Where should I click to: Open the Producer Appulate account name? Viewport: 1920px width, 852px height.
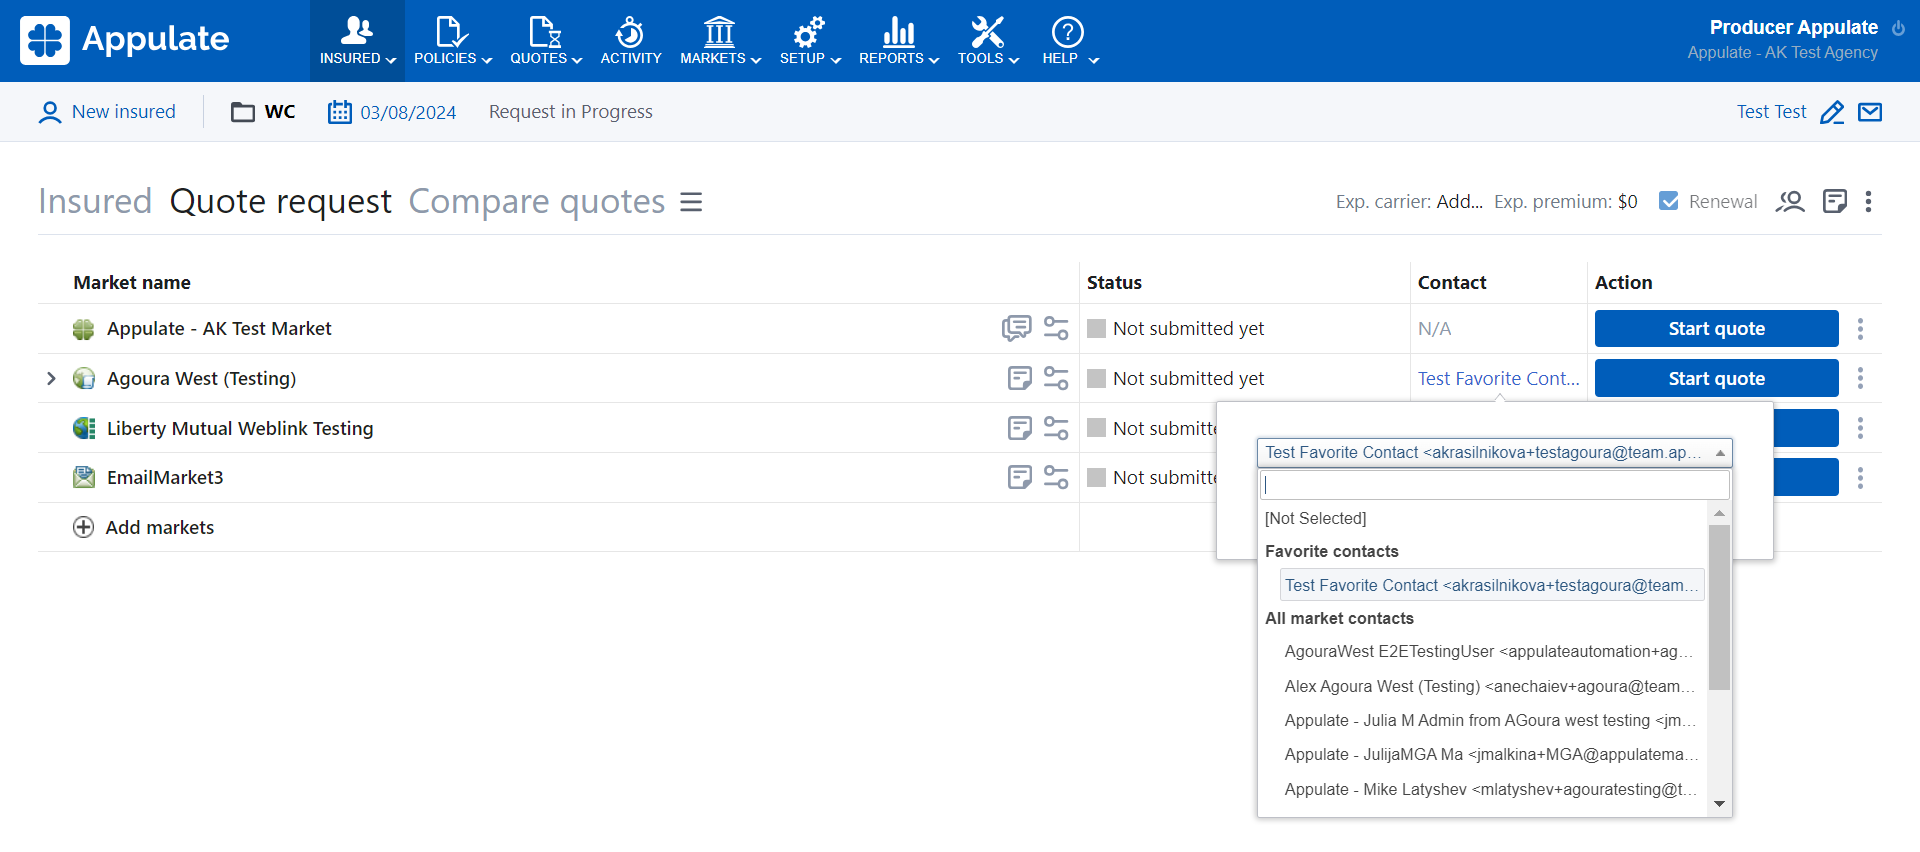[x=1793, y=27]
